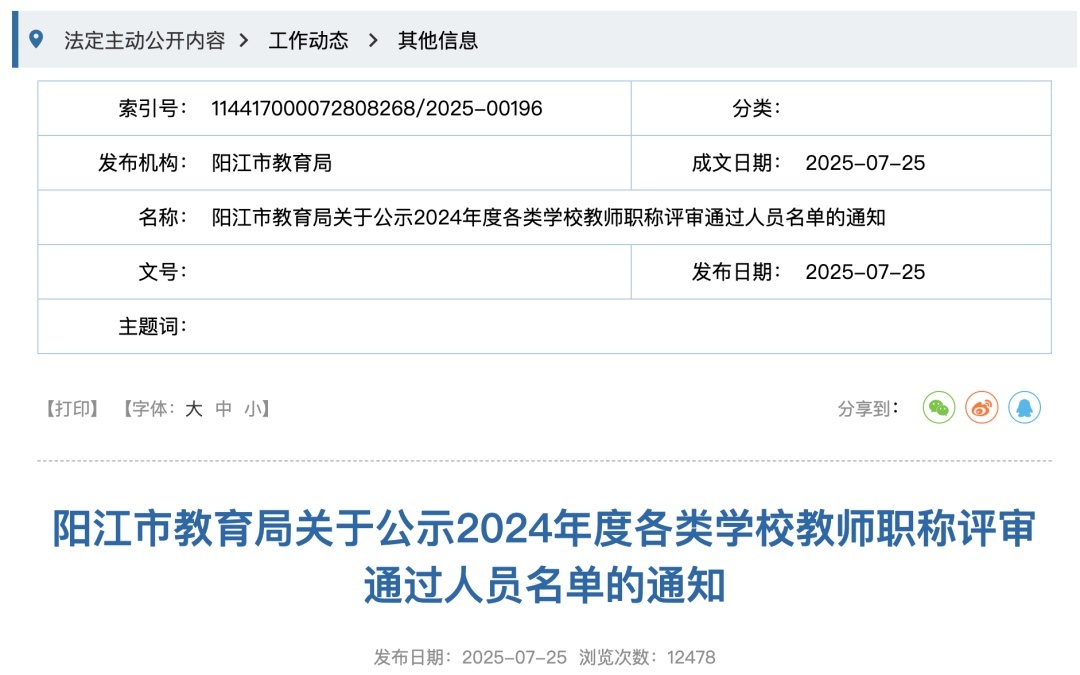Viewport: 1080px width, 675px height.
Task: Click the index number 114417000072808268/2025-00196
Action: [376, 108]
